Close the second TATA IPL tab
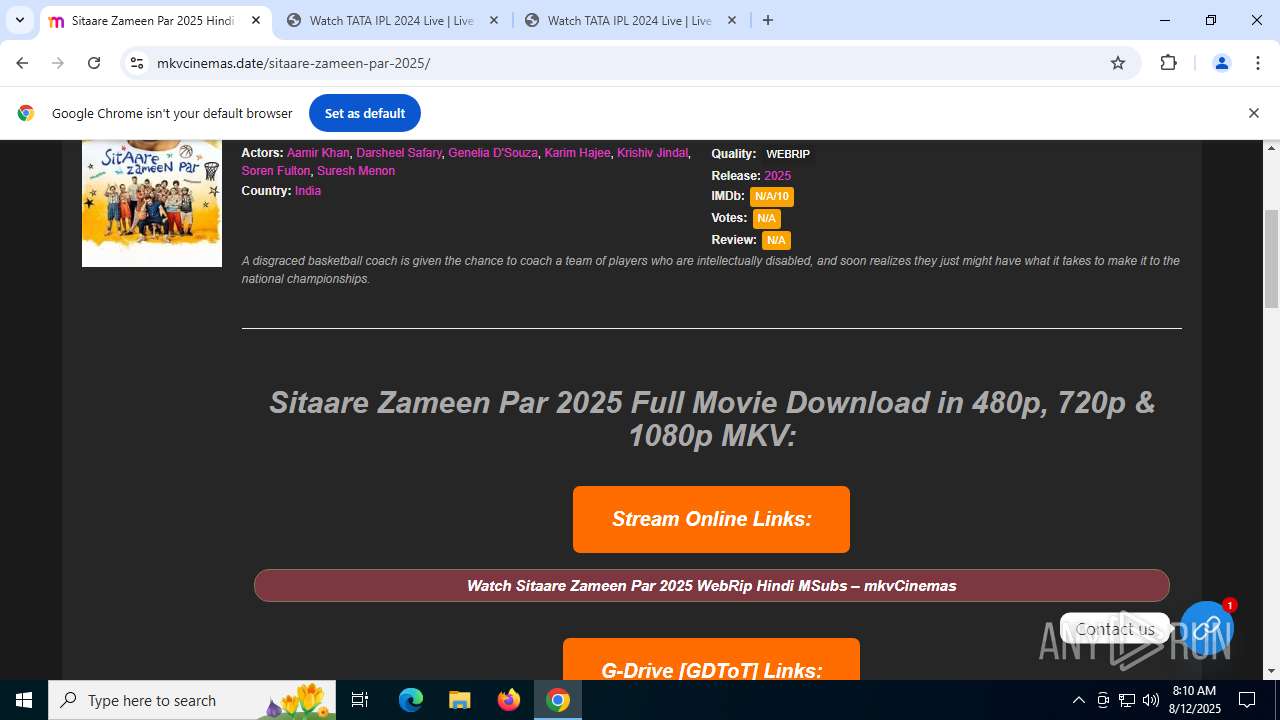The height and width of the screenshot is (720, 1280). (x=731, y=20)
